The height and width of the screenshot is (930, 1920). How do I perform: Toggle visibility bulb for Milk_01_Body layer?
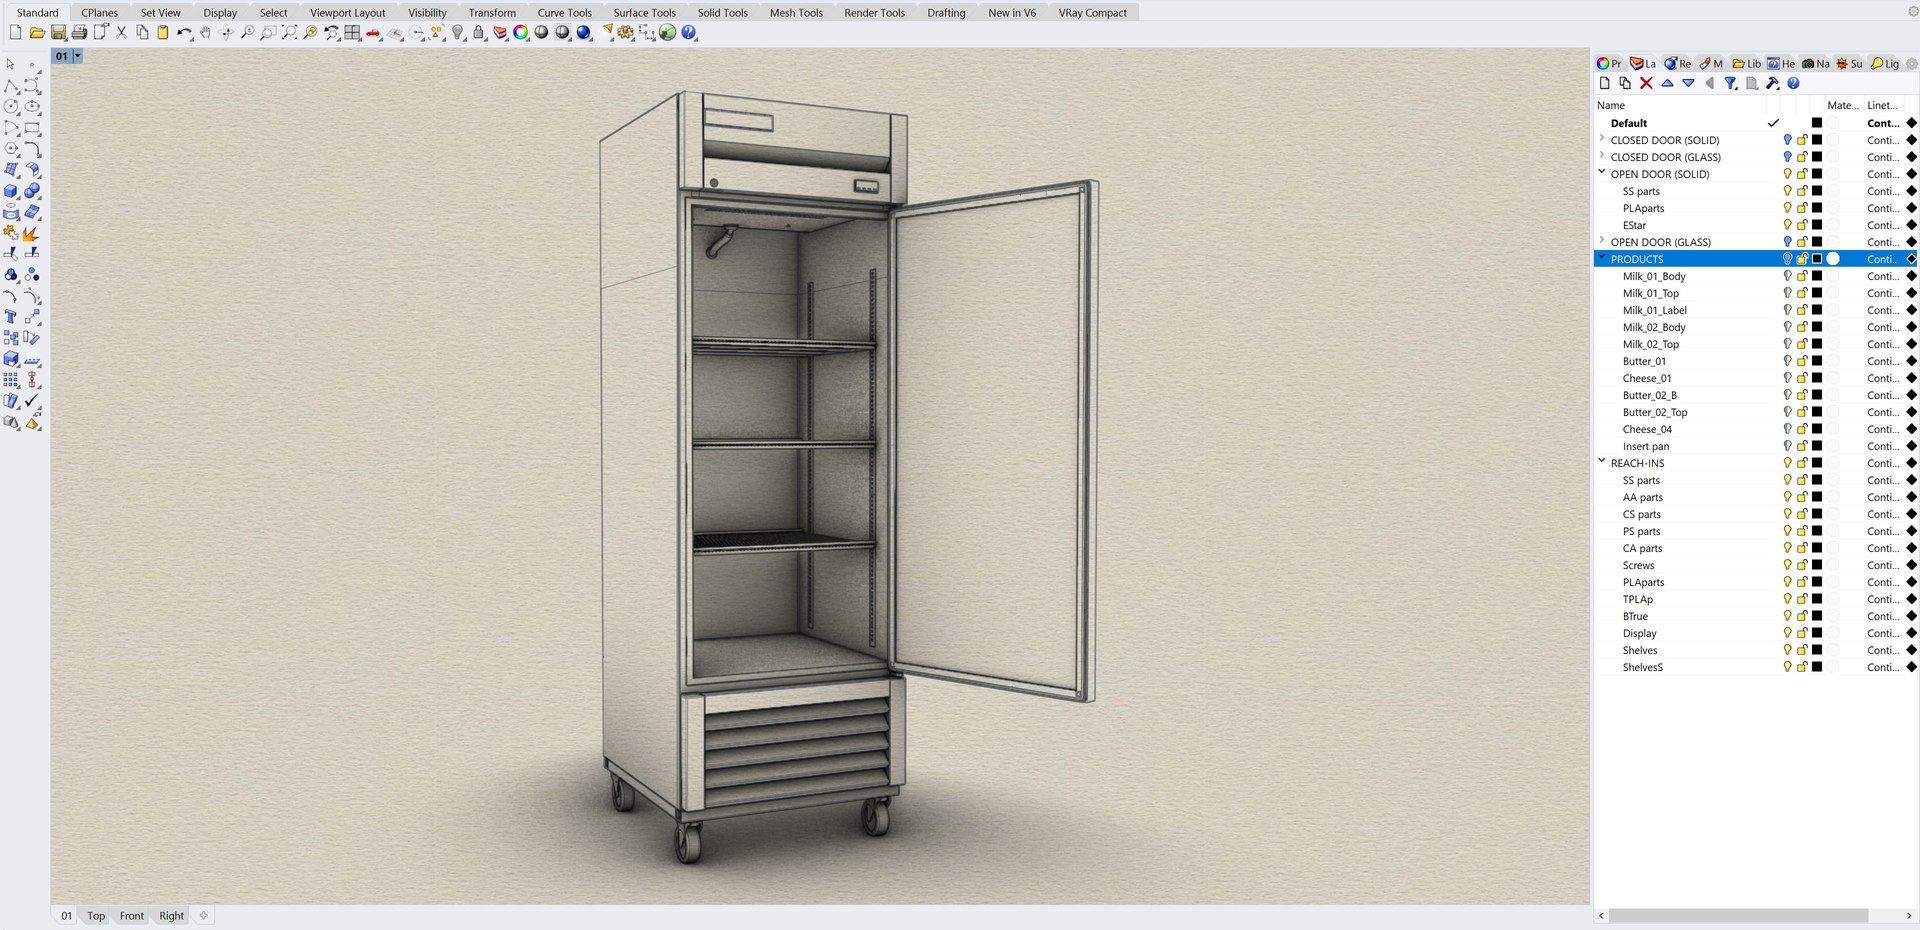pos(1788,276)
